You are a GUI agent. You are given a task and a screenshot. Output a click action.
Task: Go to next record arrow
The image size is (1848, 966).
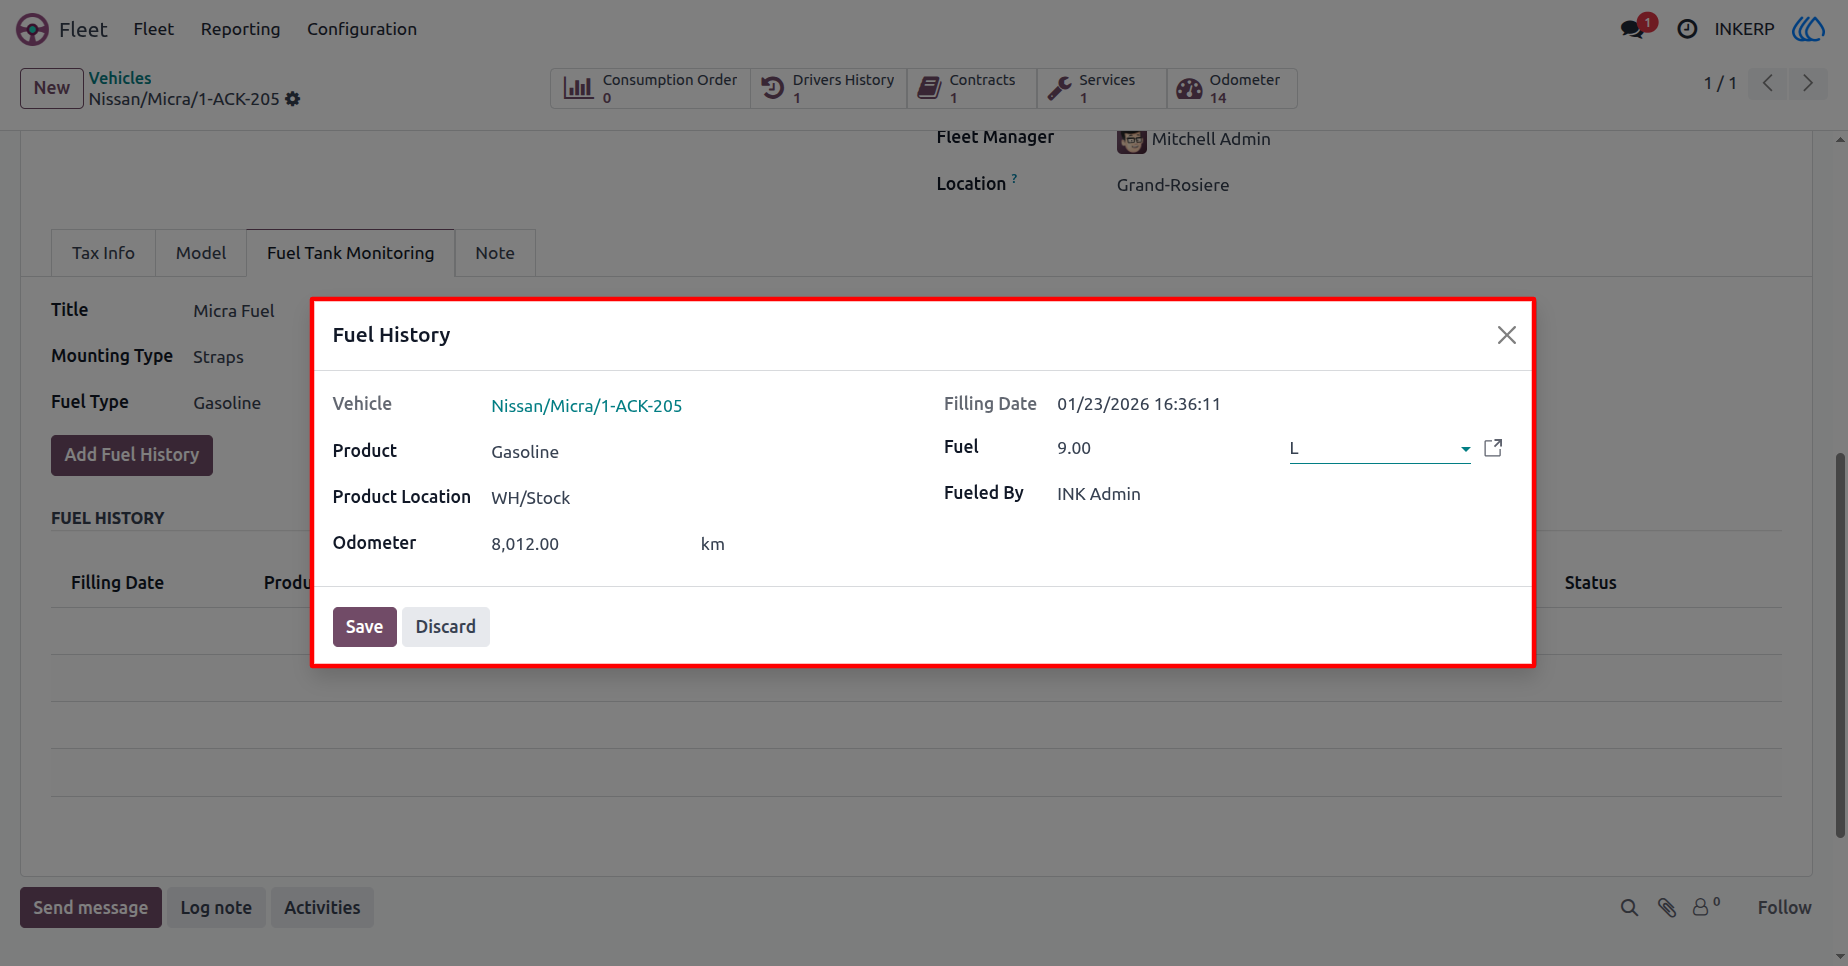1808,83
